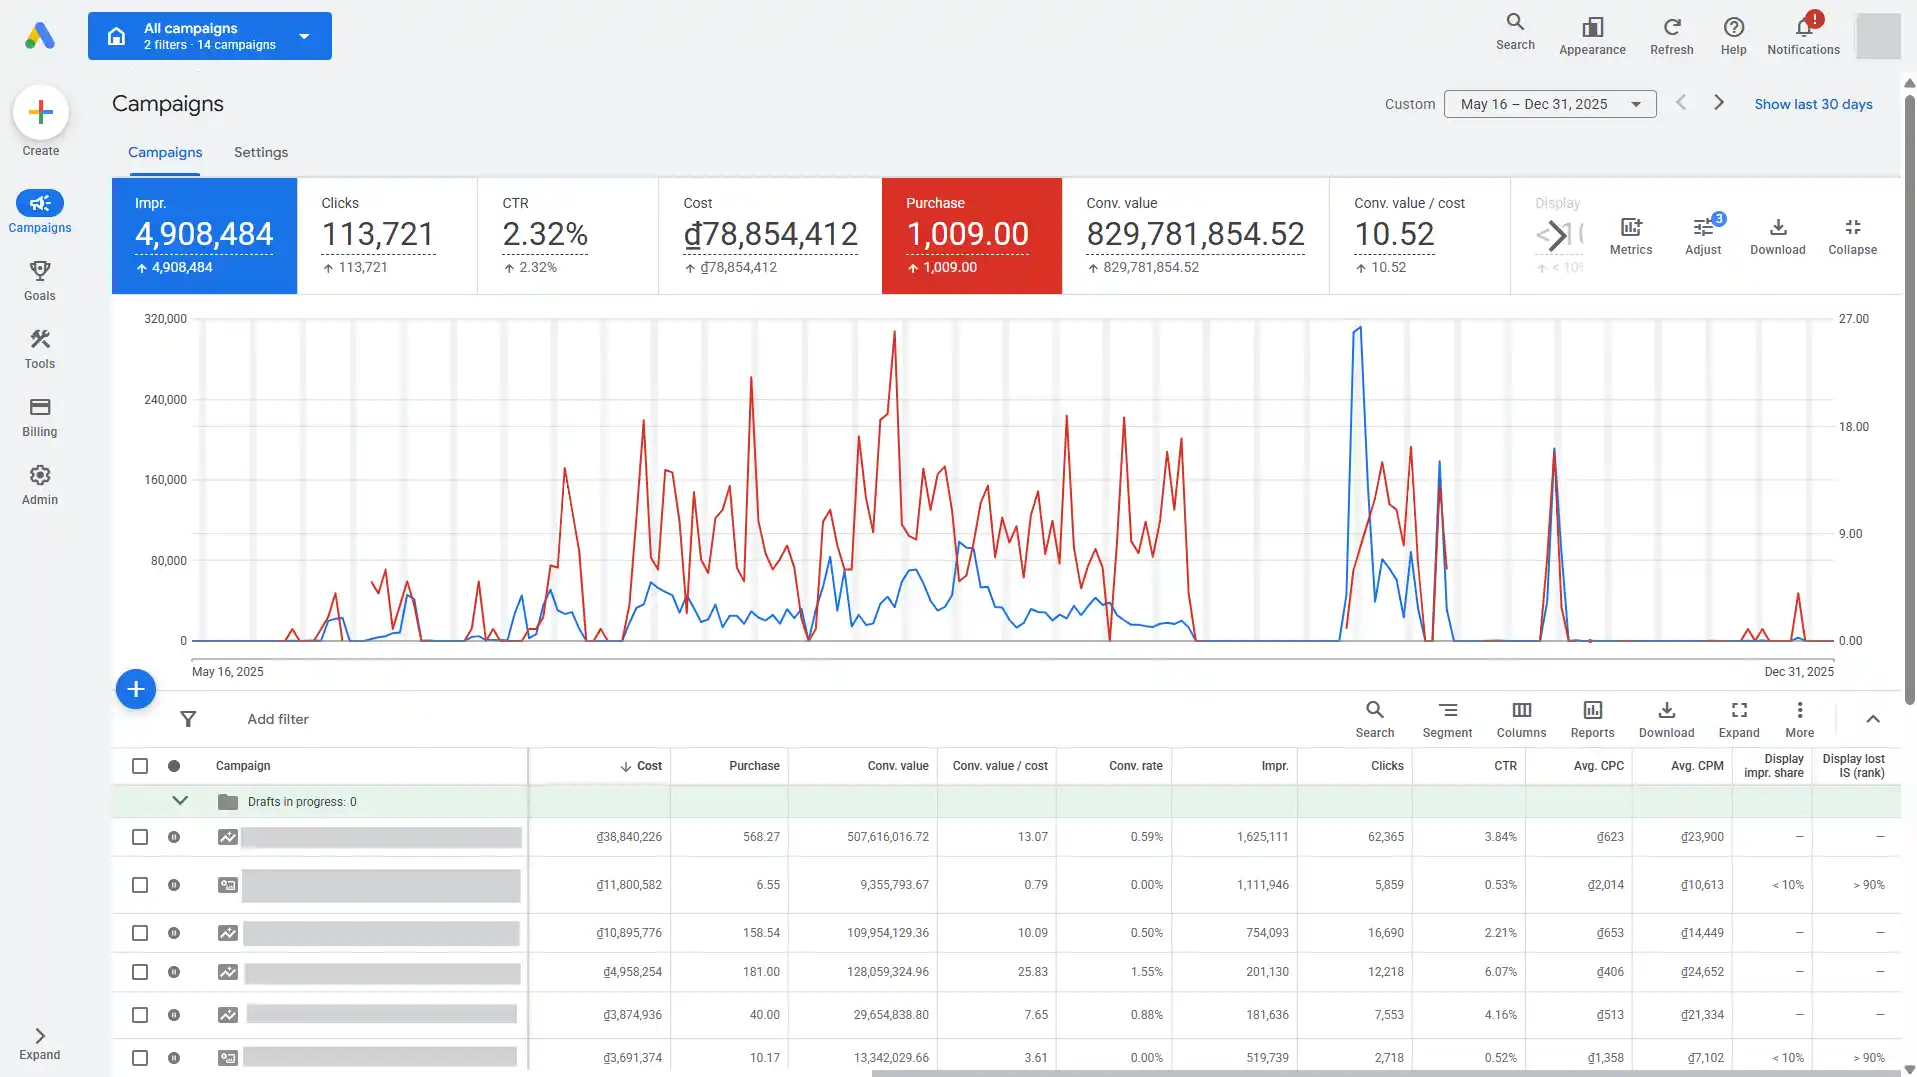
Task: Open the All campaigns dropdown
Action: 210,36
